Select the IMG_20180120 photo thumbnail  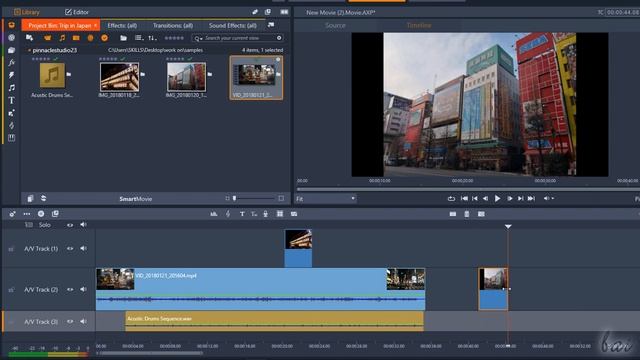187,77
